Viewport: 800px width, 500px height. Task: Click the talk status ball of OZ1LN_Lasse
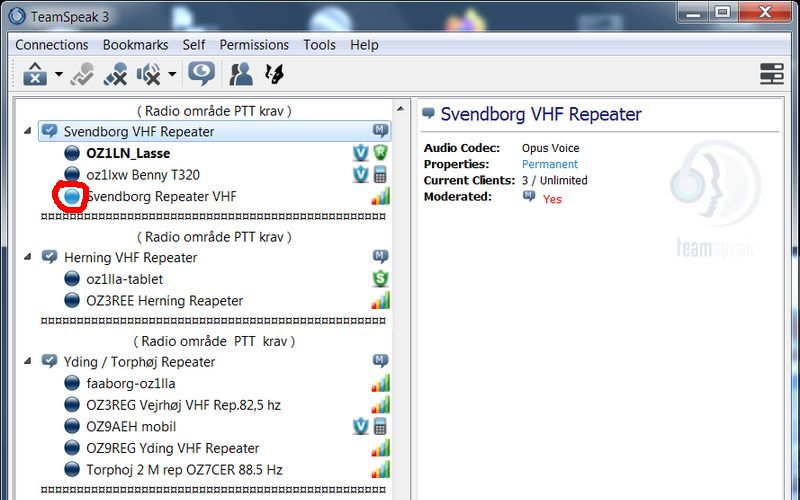(x=72, y=153)
